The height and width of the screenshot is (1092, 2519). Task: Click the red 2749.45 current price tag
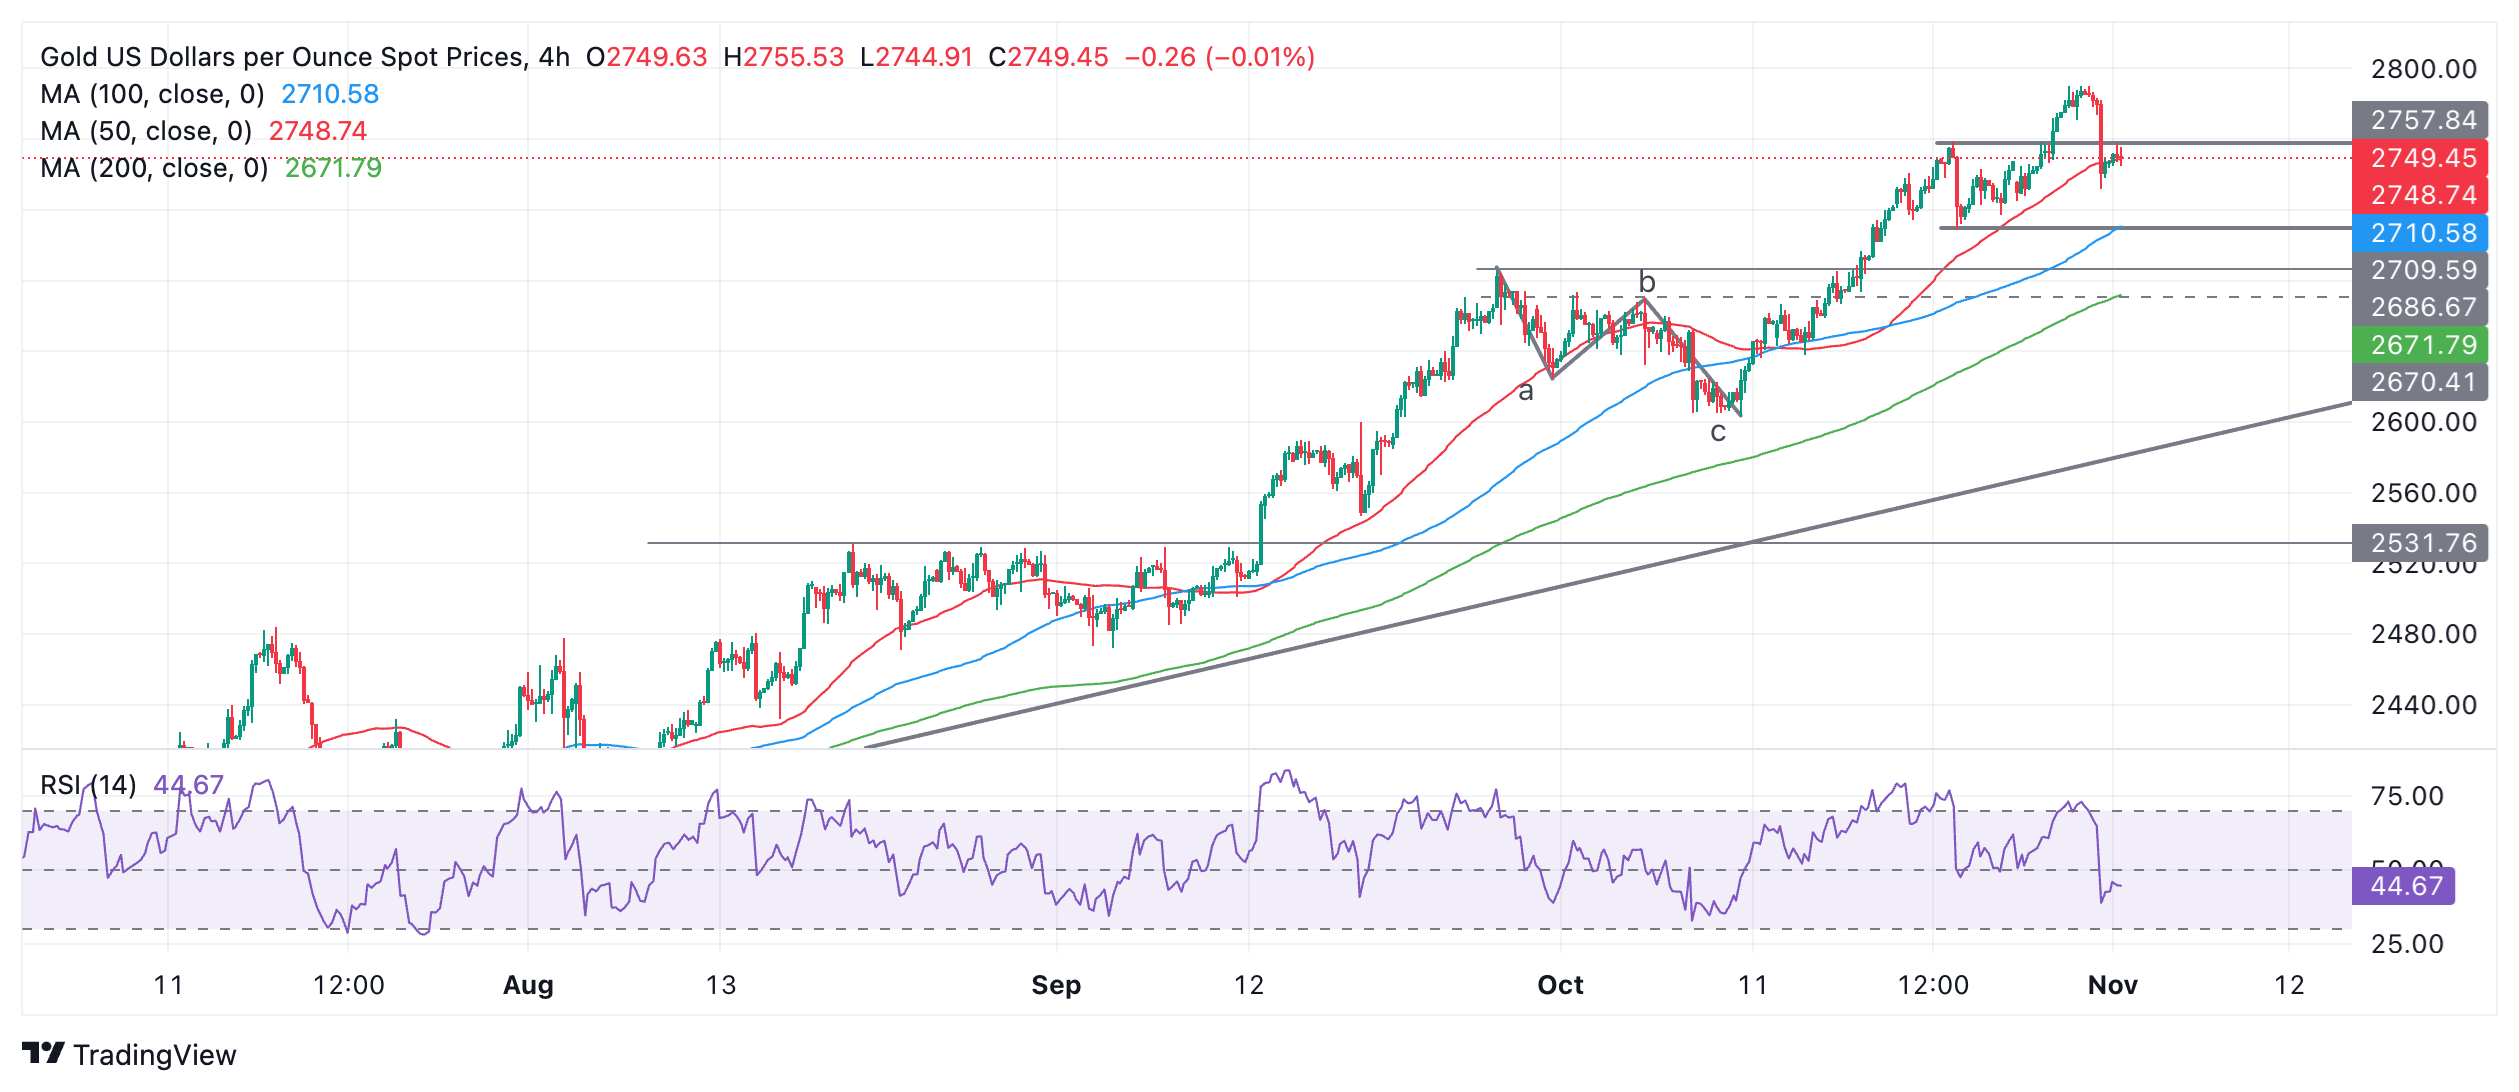click(2422, 158)
